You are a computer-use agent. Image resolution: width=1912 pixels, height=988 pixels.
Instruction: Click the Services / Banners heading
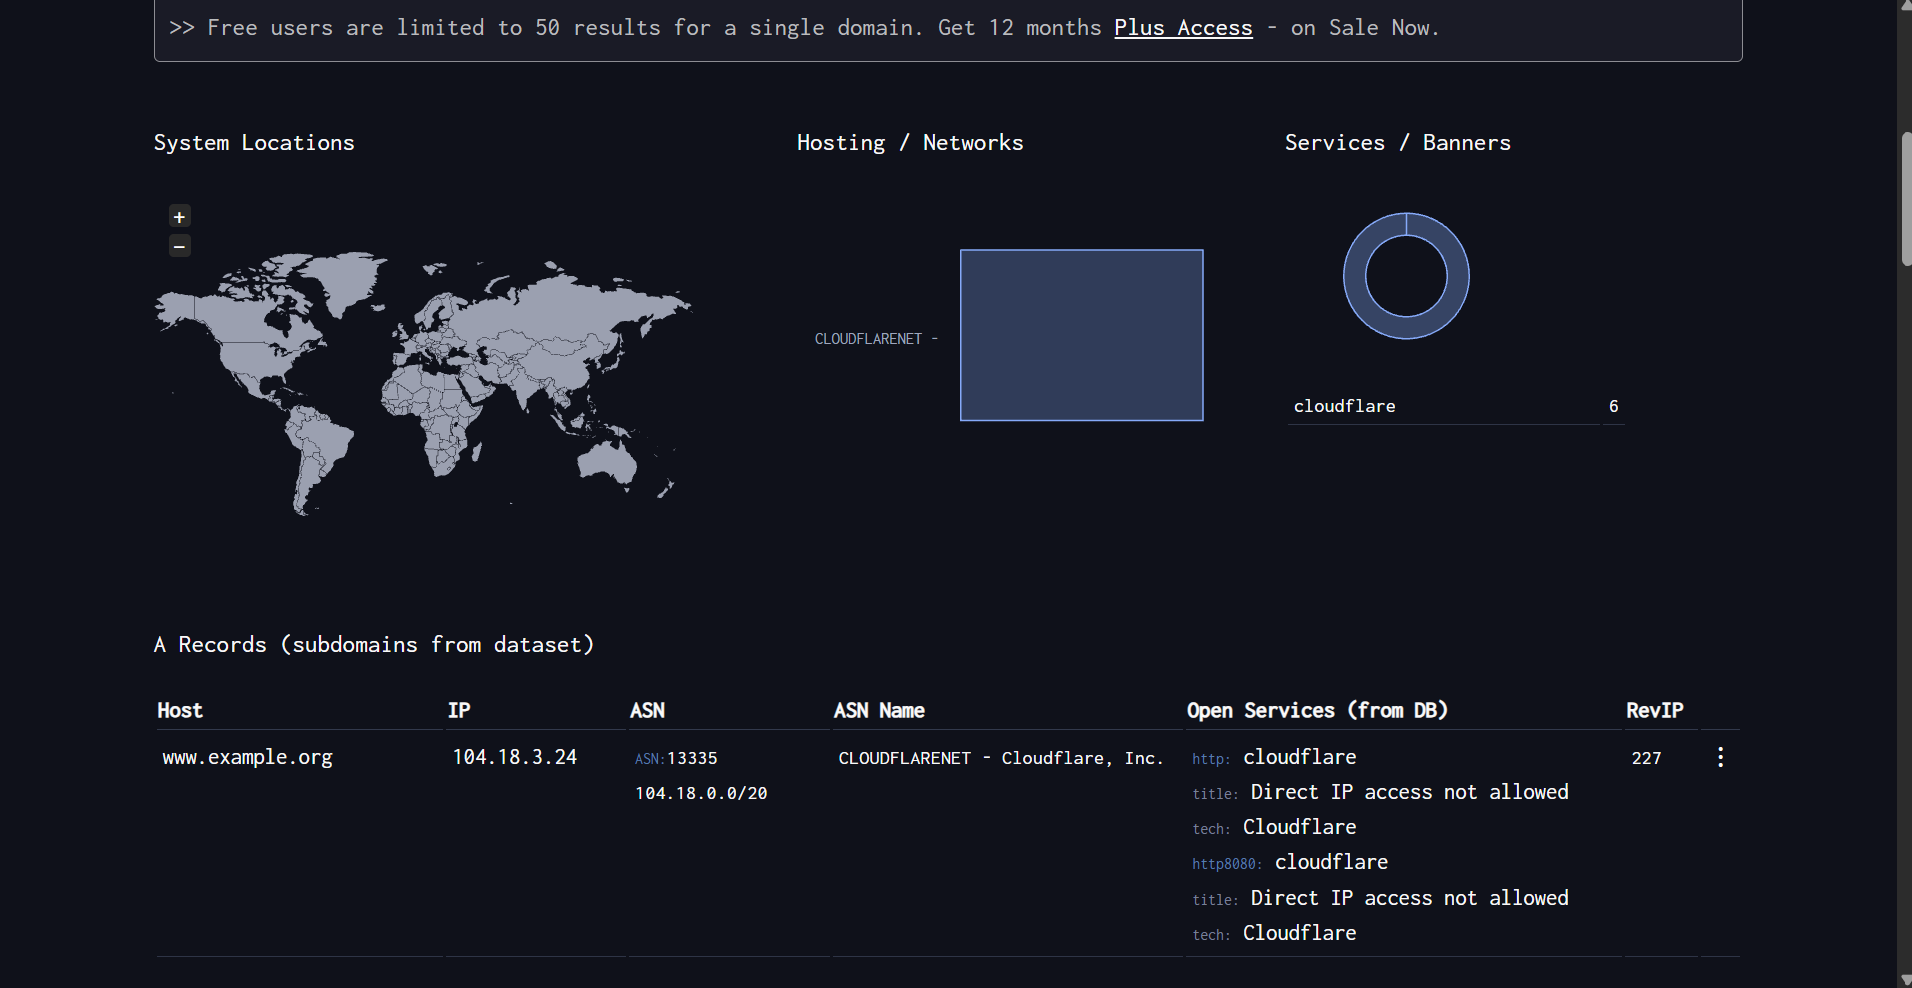(x=1397, y=143)
